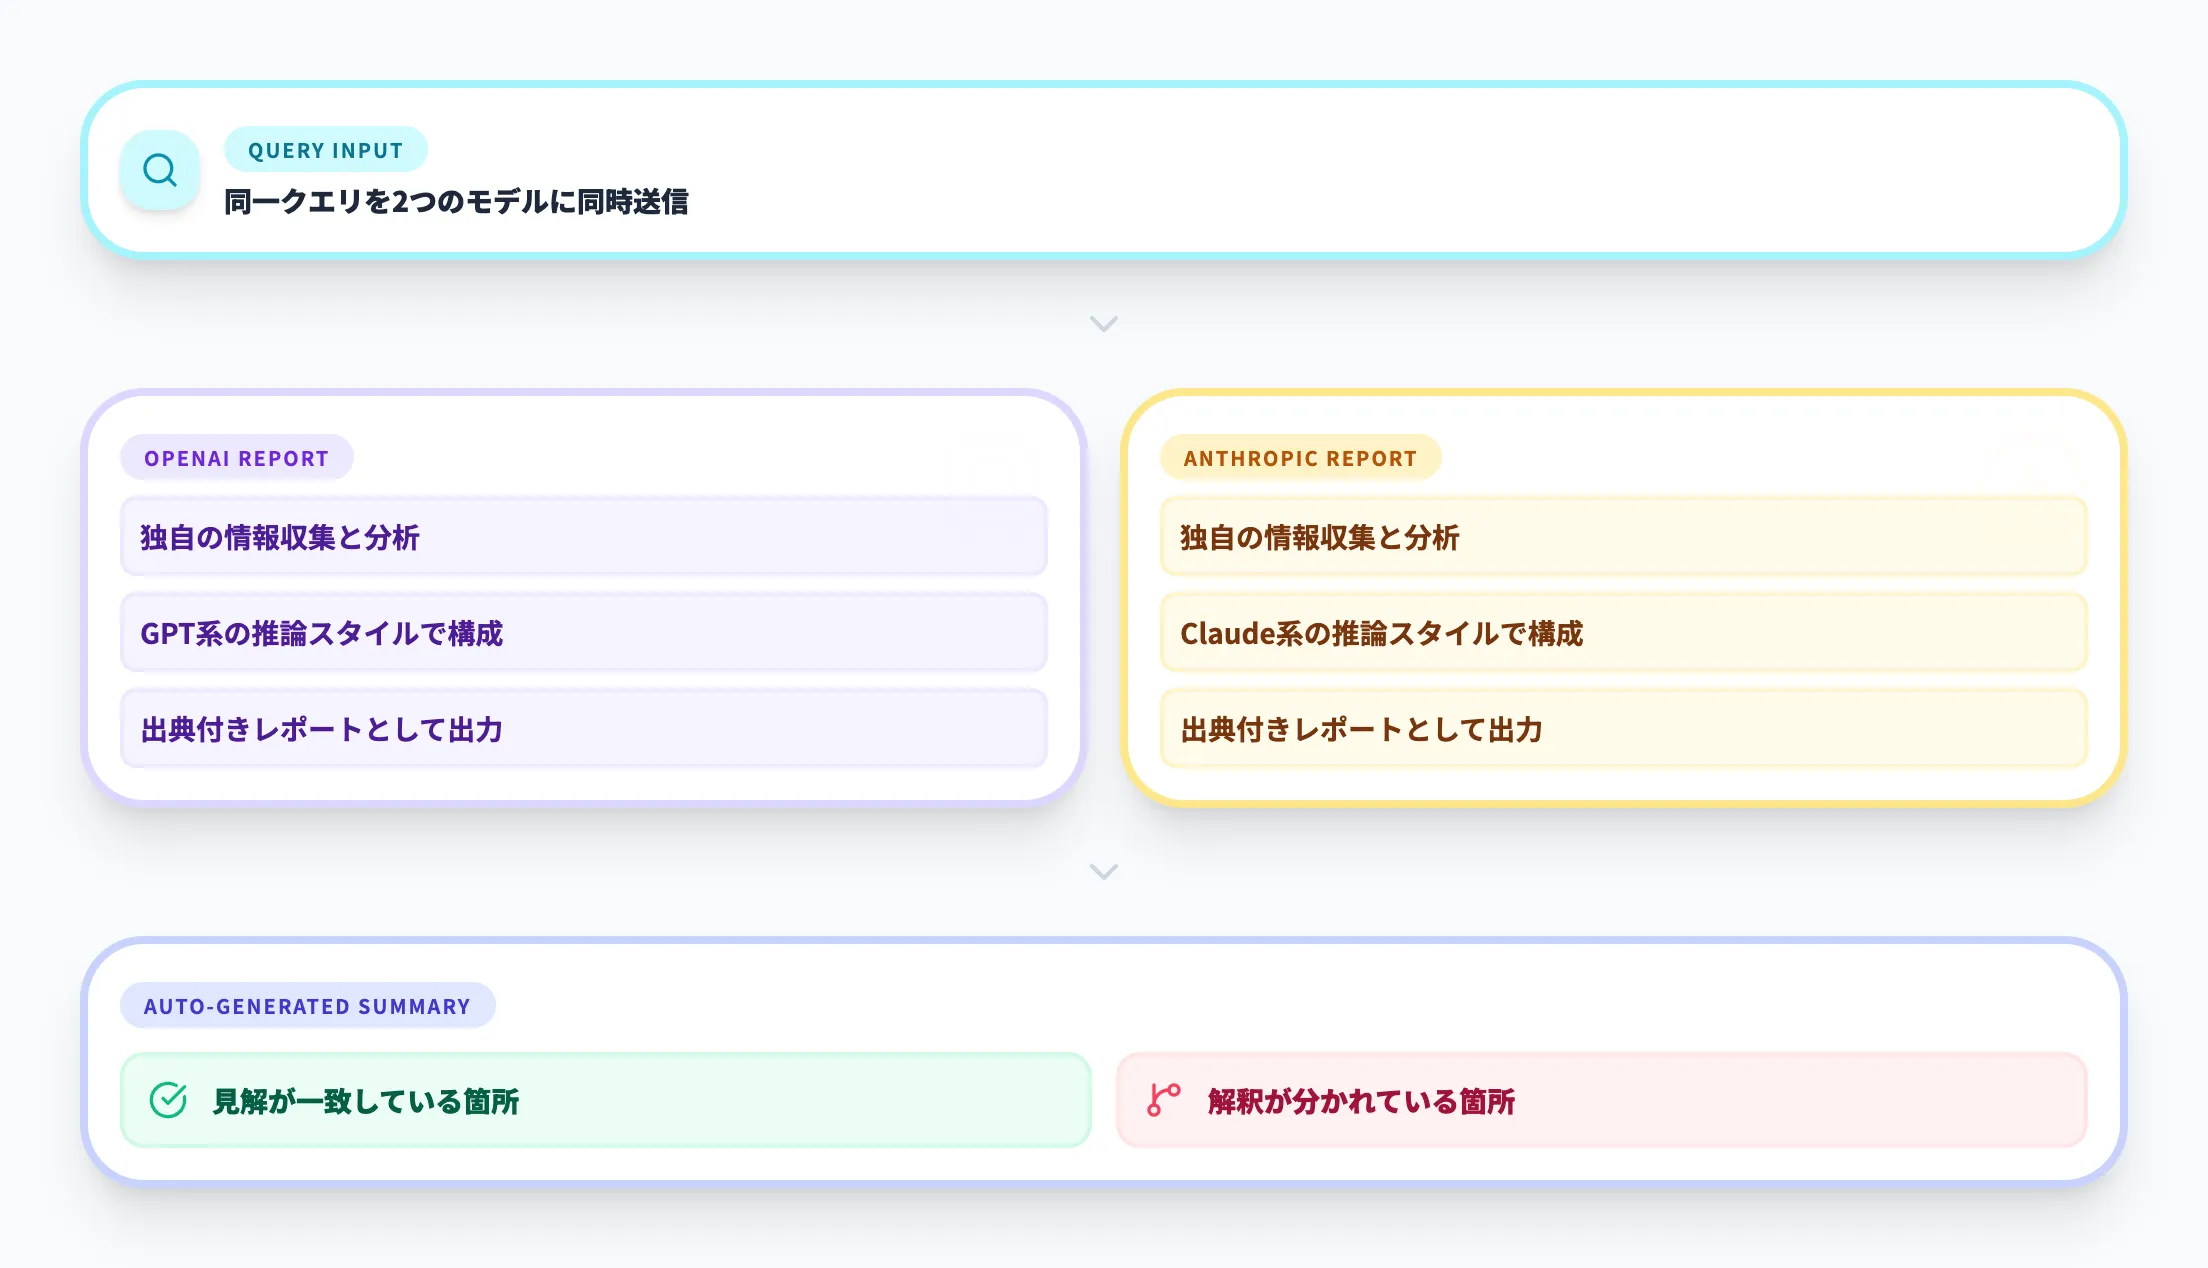Select the OPENAI REPORT label
Viewport: 2208px width, 1268px height.
[236, 458]
